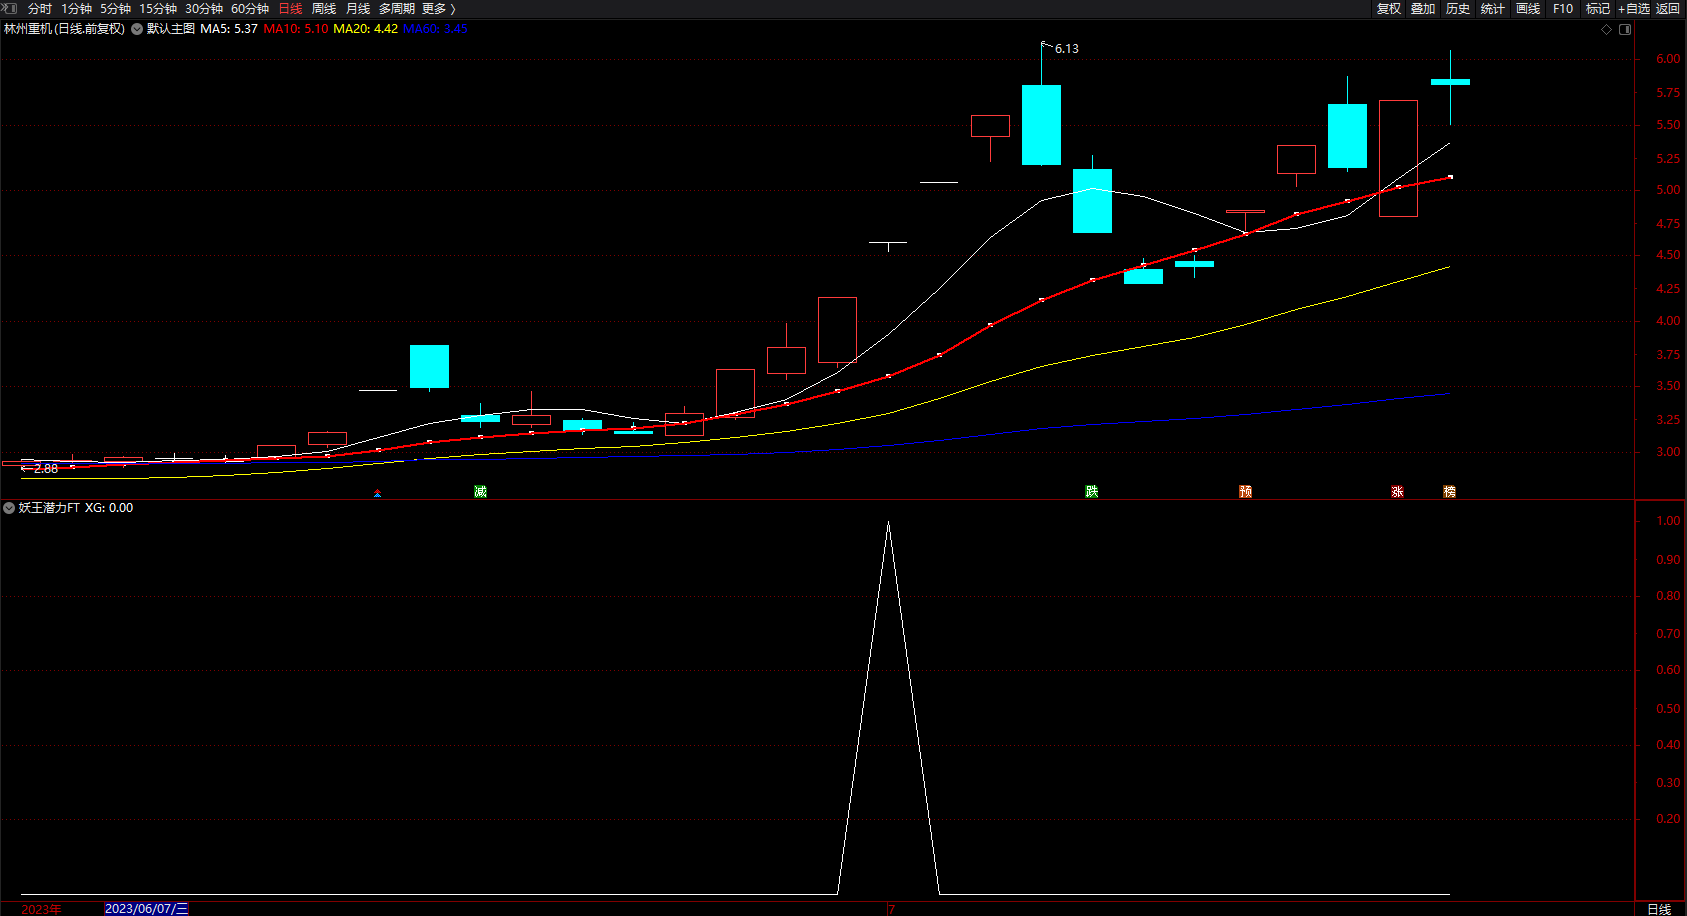The height and width of the screenshot is (916, 1687).
Task: Click the green 减 event marker
Action: pos(480,491)
